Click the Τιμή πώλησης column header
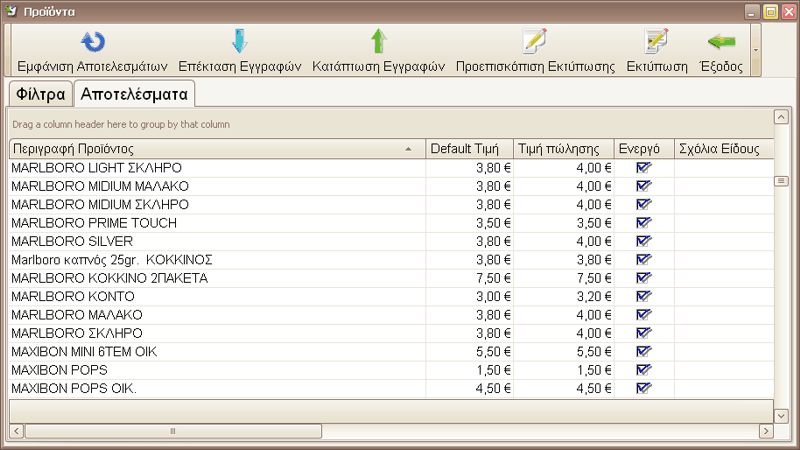800x450 pixels. click(563, 148)
